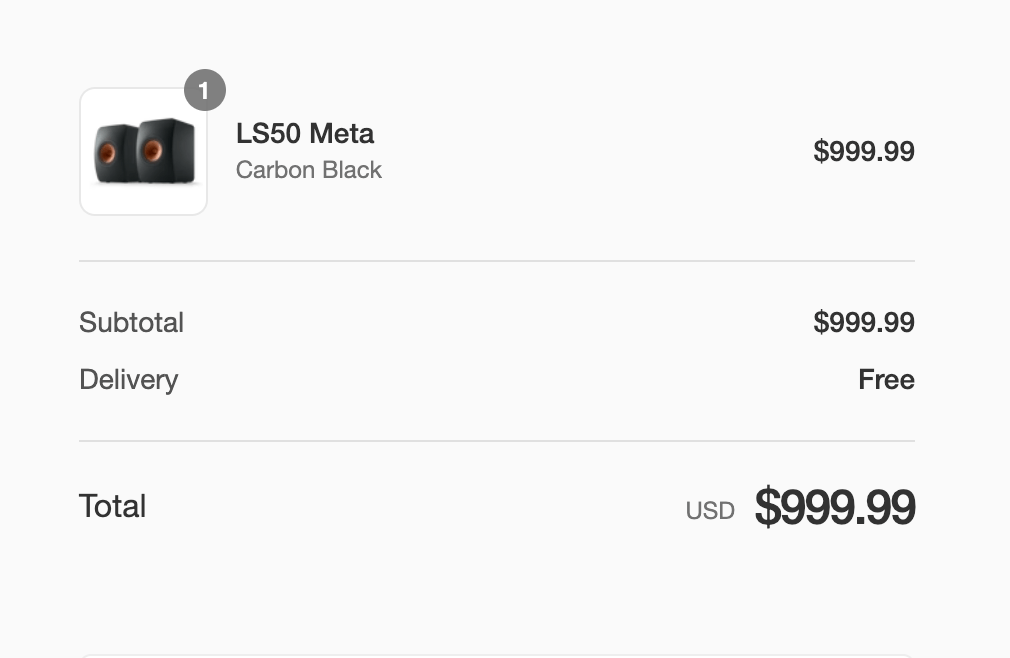This screenshot has height=658, width=1010.
Task: Click the USD currency label
Action: coord(710,510)
